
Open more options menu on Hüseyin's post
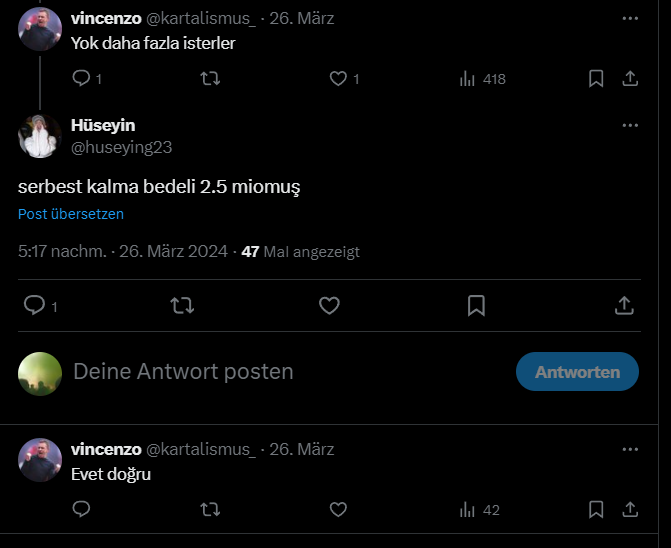[630, 125]
